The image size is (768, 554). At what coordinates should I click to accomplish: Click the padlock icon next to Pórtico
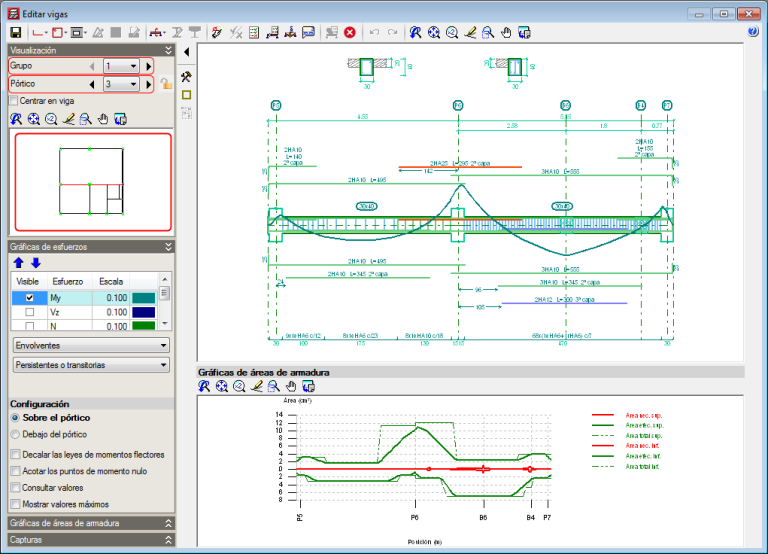166,84
